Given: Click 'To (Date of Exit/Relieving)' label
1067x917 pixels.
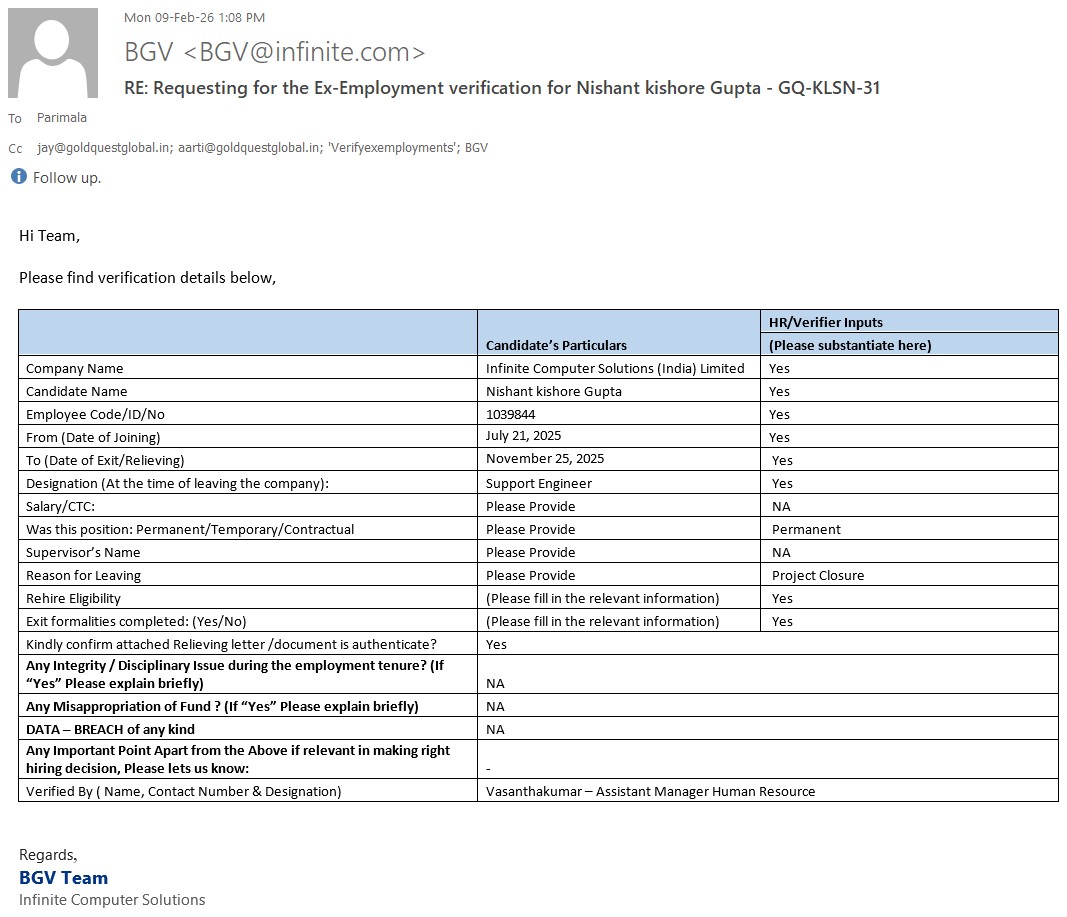Looking at the screenshot, I should coord(105,461).
